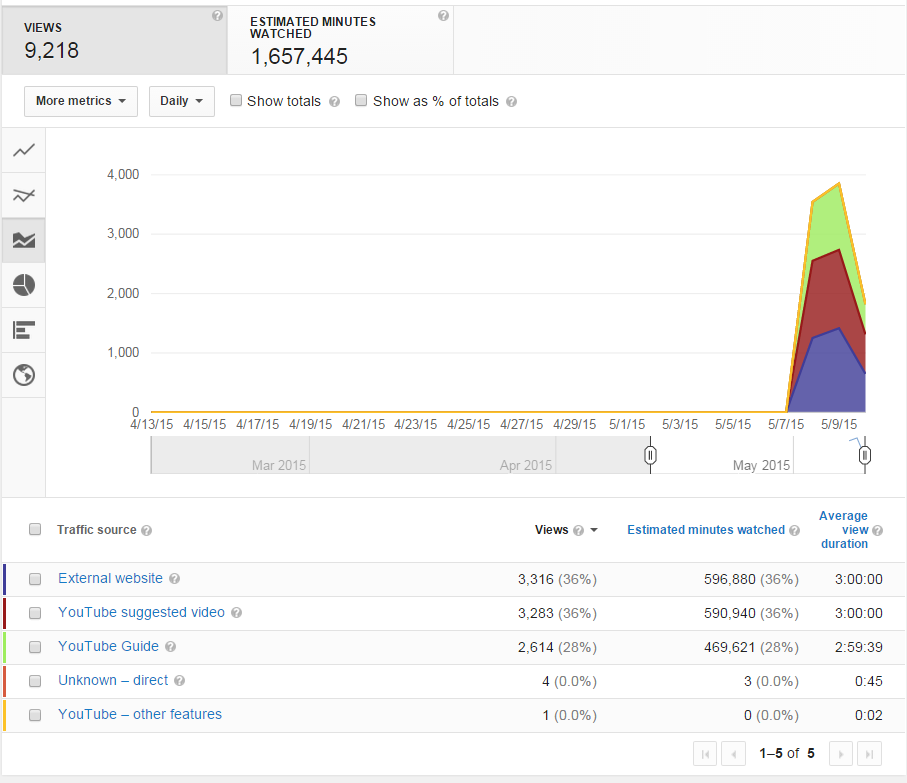Check the YouTube Guide row checkbox
The height and width of the screenshot is (783, 907).
pyautogui.click(x=35, y=647)
